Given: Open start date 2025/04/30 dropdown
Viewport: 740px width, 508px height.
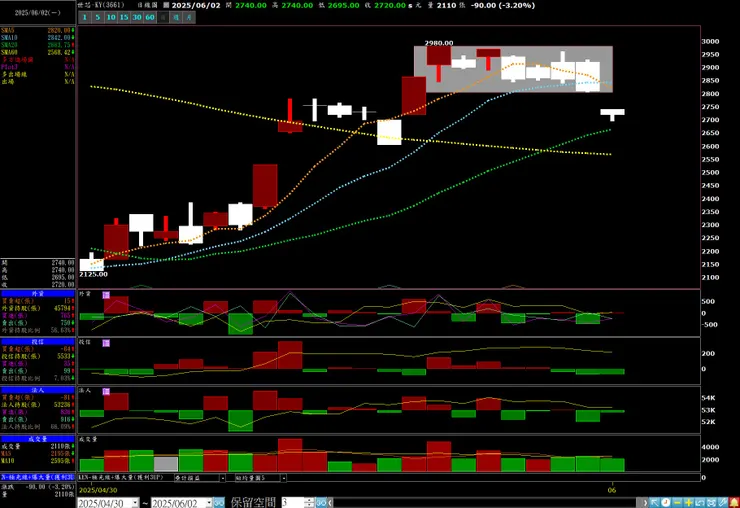Looking at the screenshot, I should pos(135,503).
